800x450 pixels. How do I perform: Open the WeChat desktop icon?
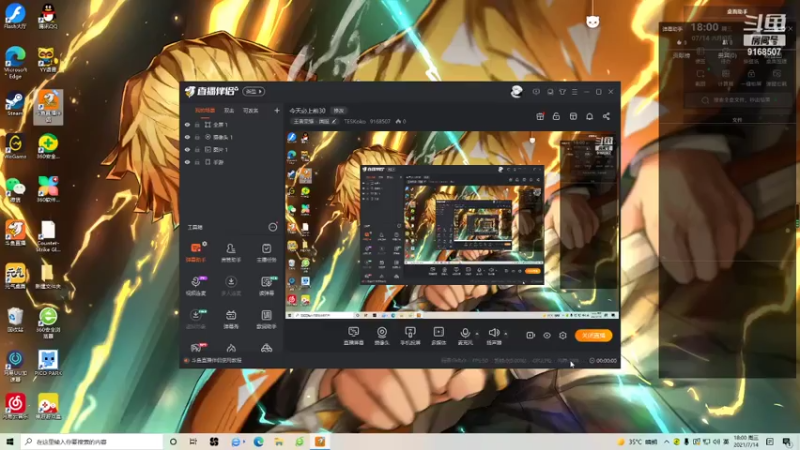coord(15,190)
